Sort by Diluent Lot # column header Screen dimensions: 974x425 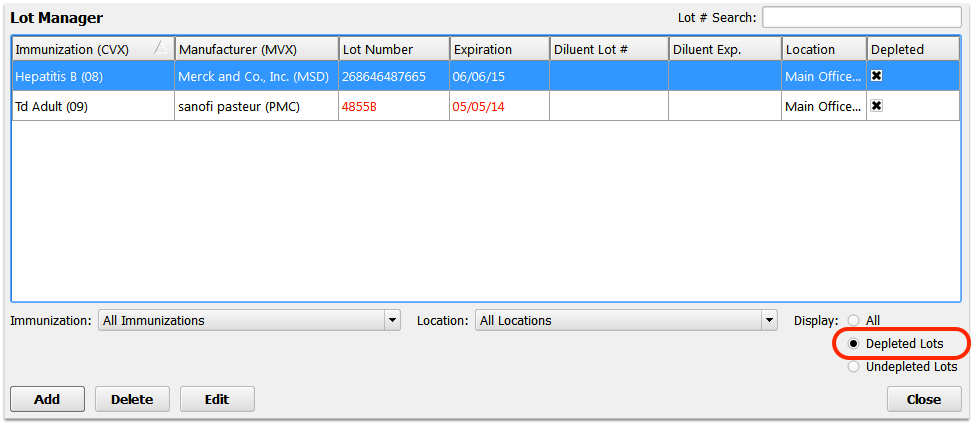tap(609, 49)
